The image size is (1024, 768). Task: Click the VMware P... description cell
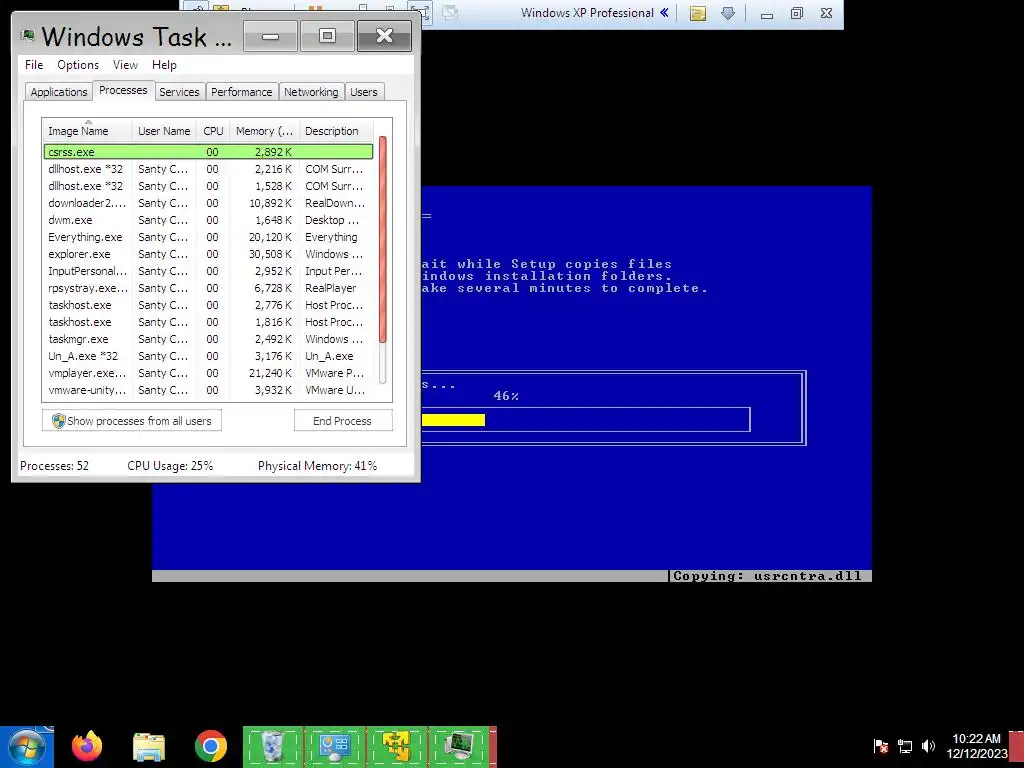[x=334, y=373]
